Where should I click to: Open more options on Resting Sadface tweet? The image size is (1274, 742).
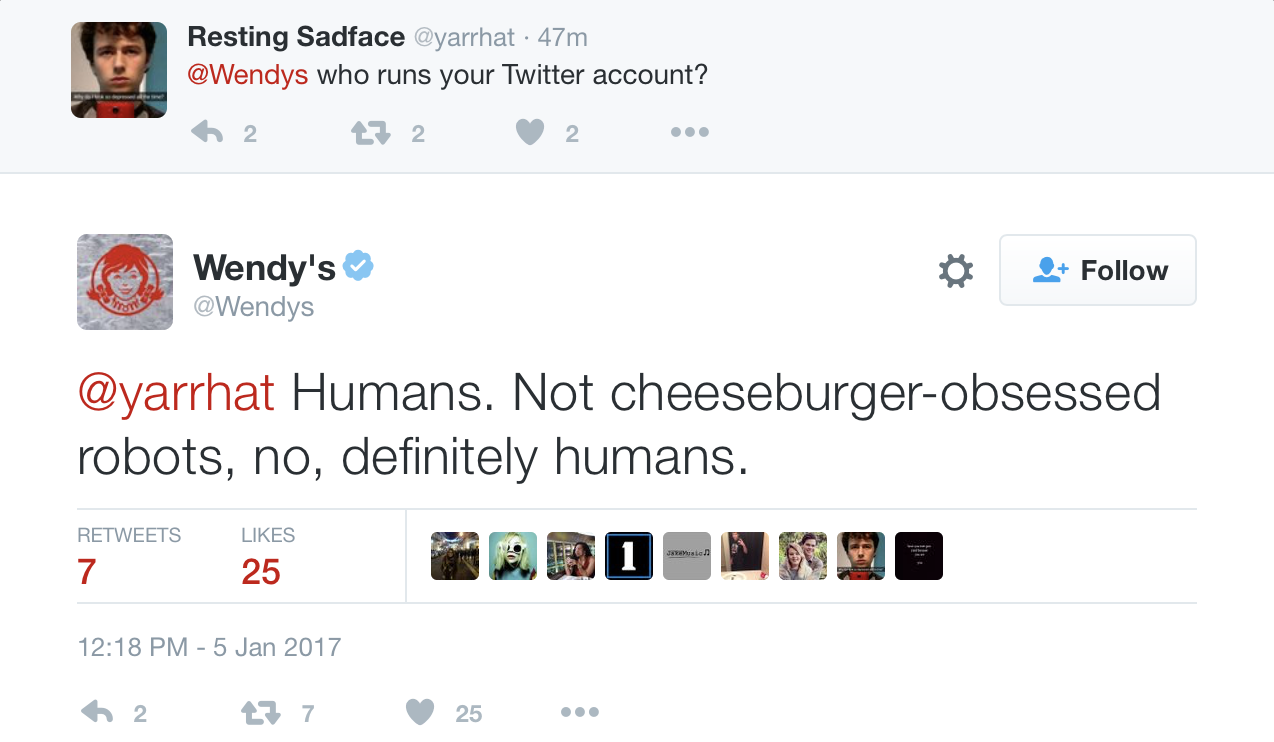click(x=689, y=133)
